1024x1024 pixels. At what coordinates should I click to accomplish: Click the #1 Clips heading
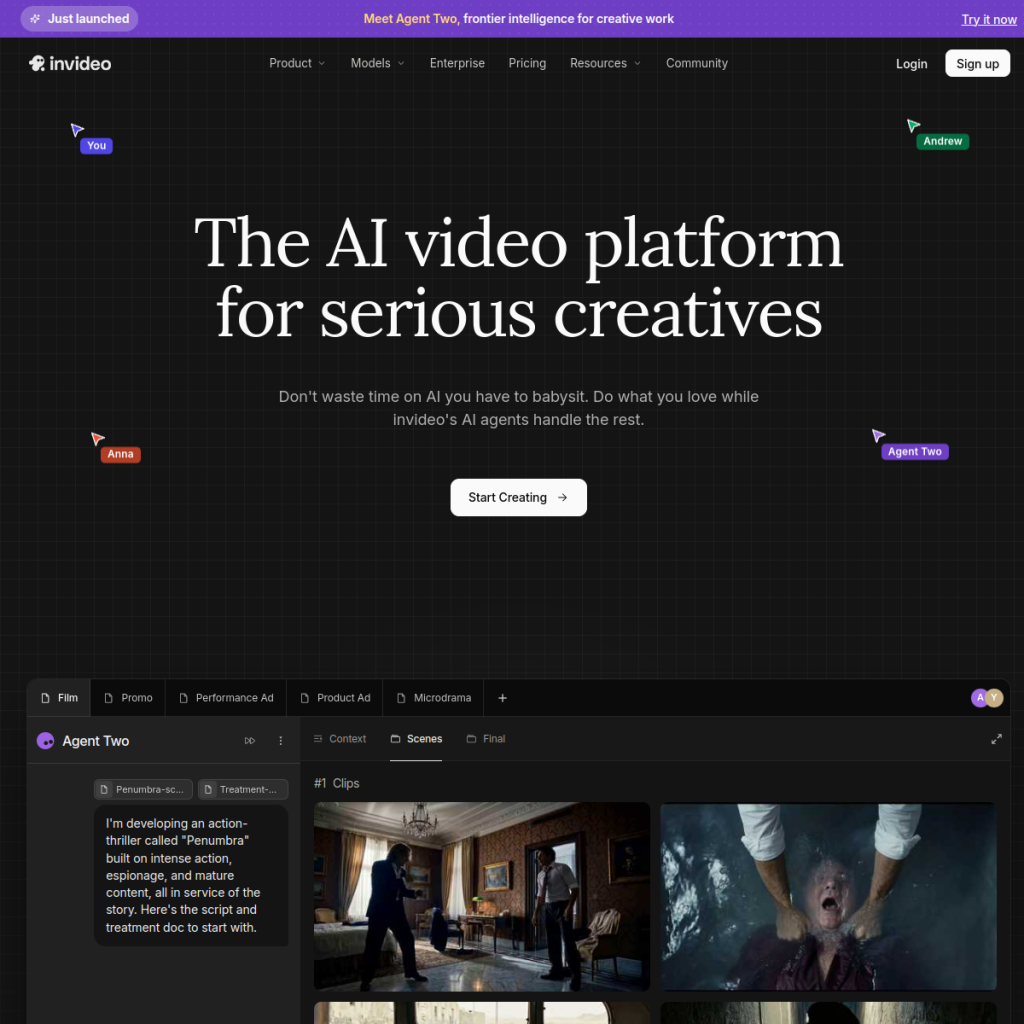(x=336, y=783)
